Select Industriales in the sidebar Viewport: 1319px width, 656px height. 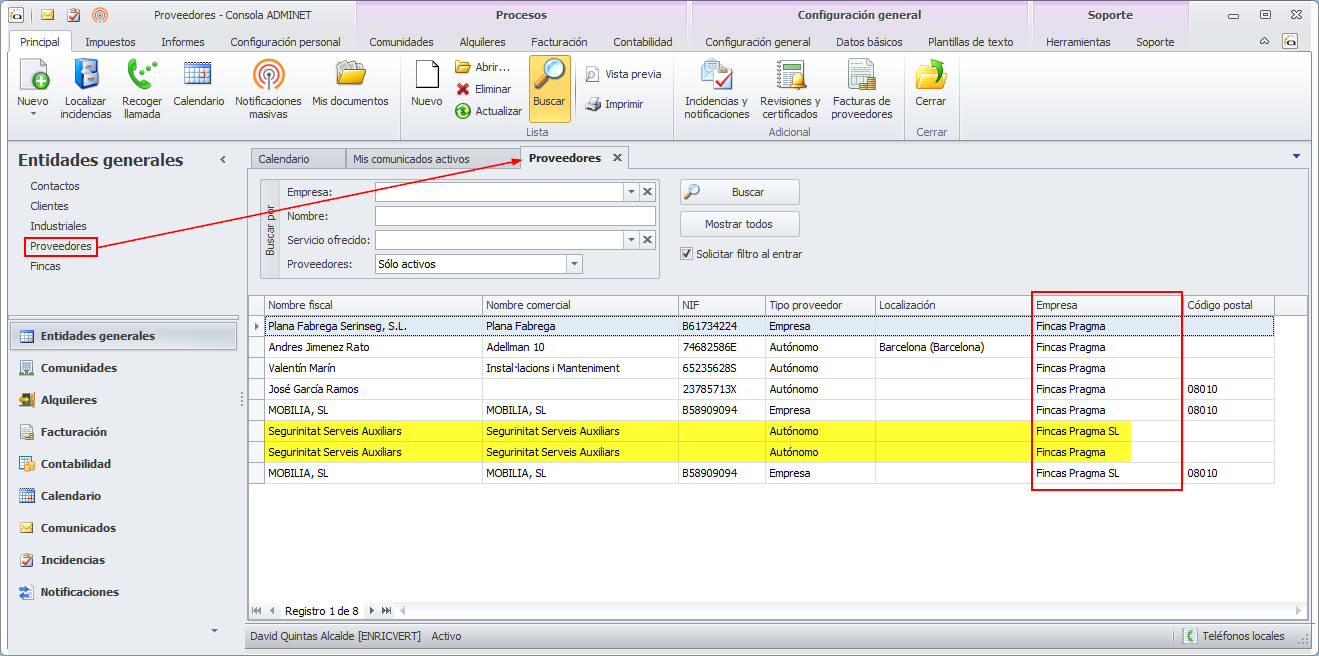[58, 226]
